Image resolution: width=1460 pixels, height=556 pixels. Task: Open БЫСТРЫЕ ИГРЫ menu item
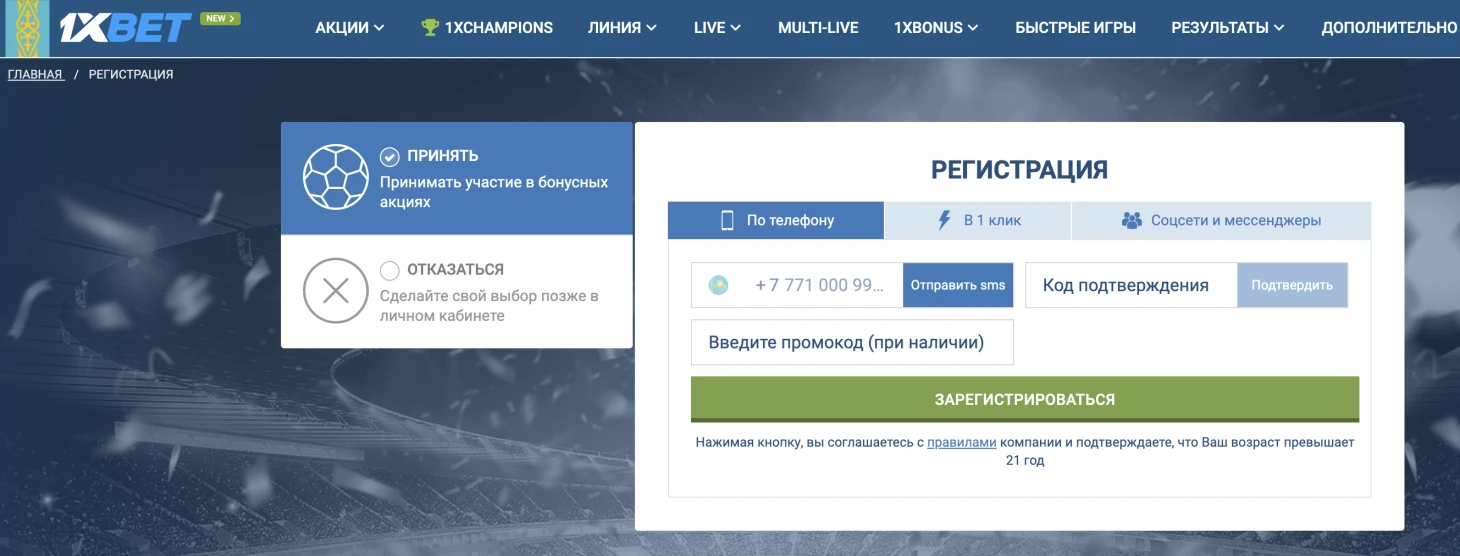[1075, 28]
